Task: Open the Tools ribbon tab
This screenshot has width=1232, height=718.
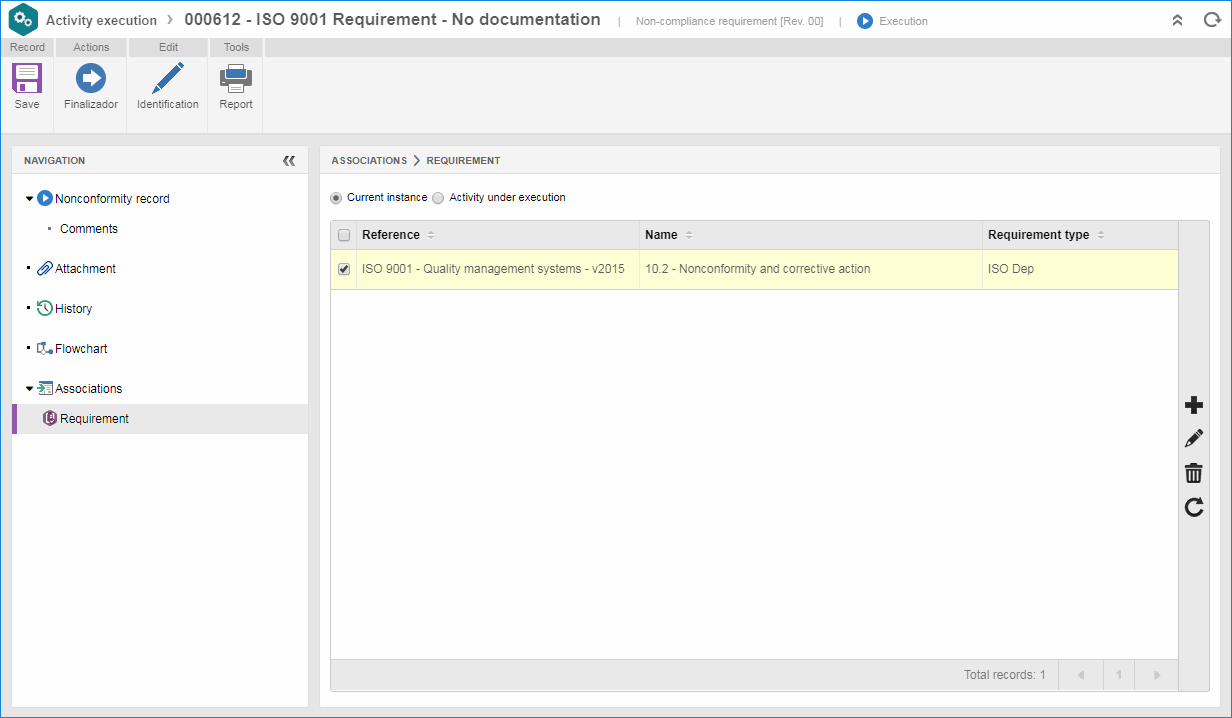Action: (236, 47)
